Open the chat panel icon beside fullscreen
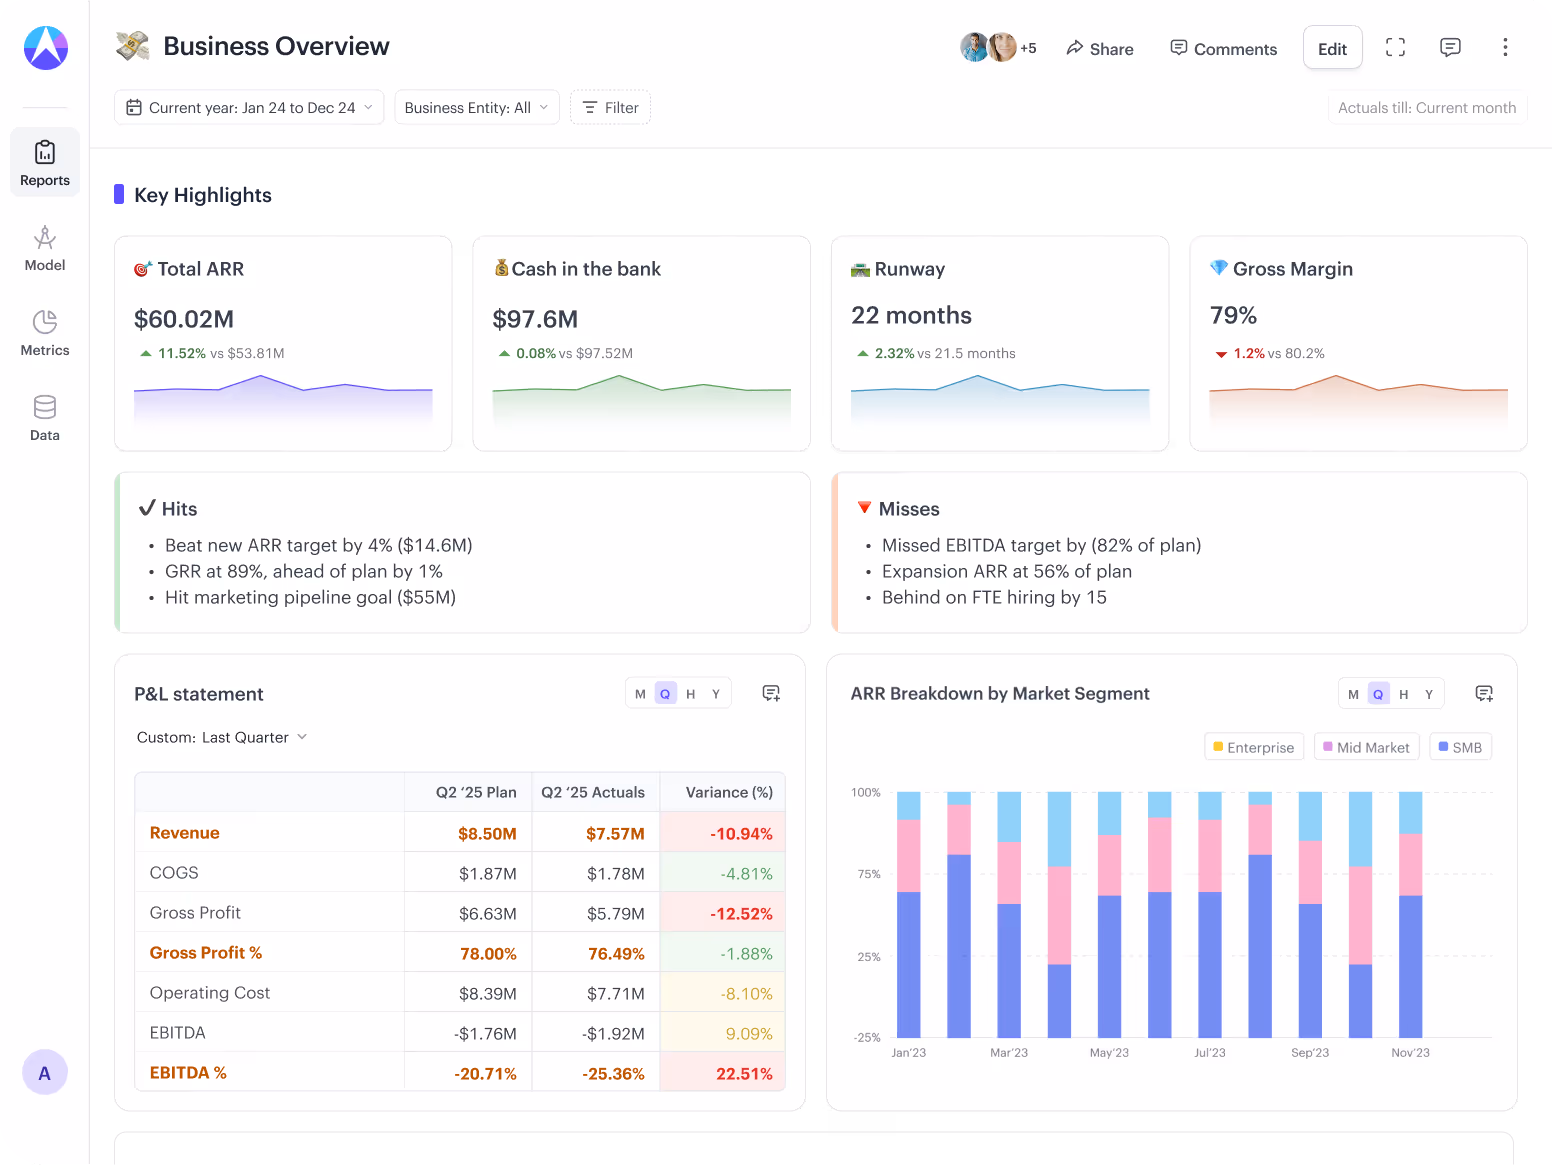 (1450, 48)
